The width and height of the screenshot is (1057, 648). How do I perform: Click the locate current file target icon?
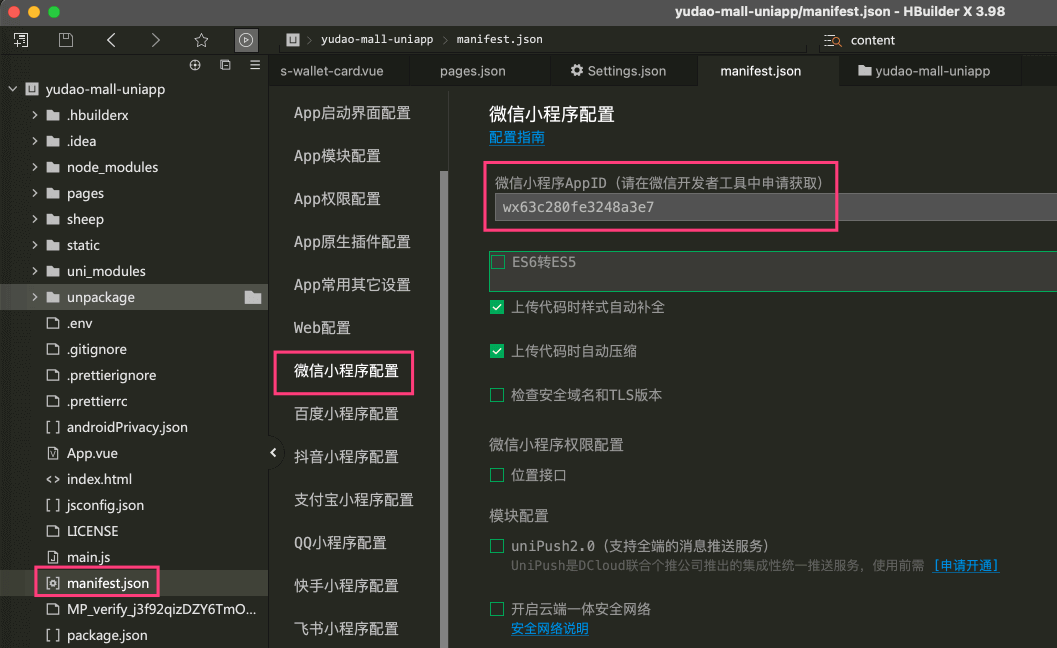pyautogui.click(x=195, y=65)
